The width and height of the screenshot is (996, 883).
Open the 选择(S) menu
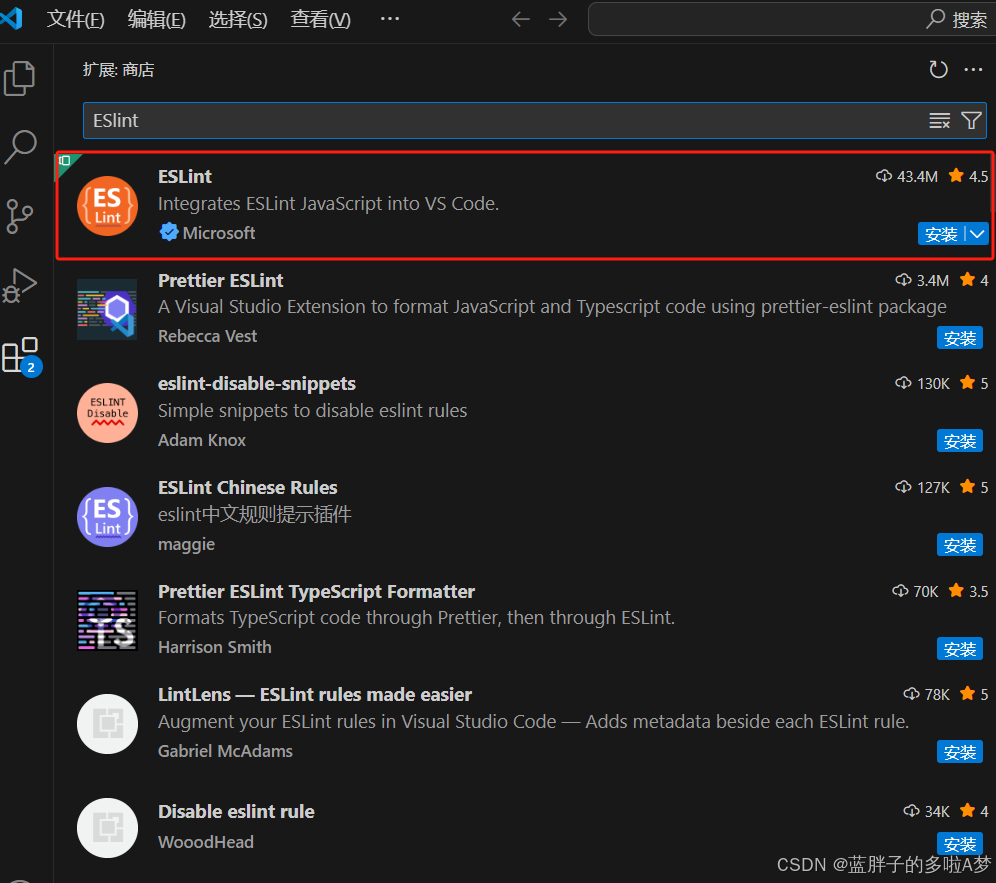(x=238, y=19)
